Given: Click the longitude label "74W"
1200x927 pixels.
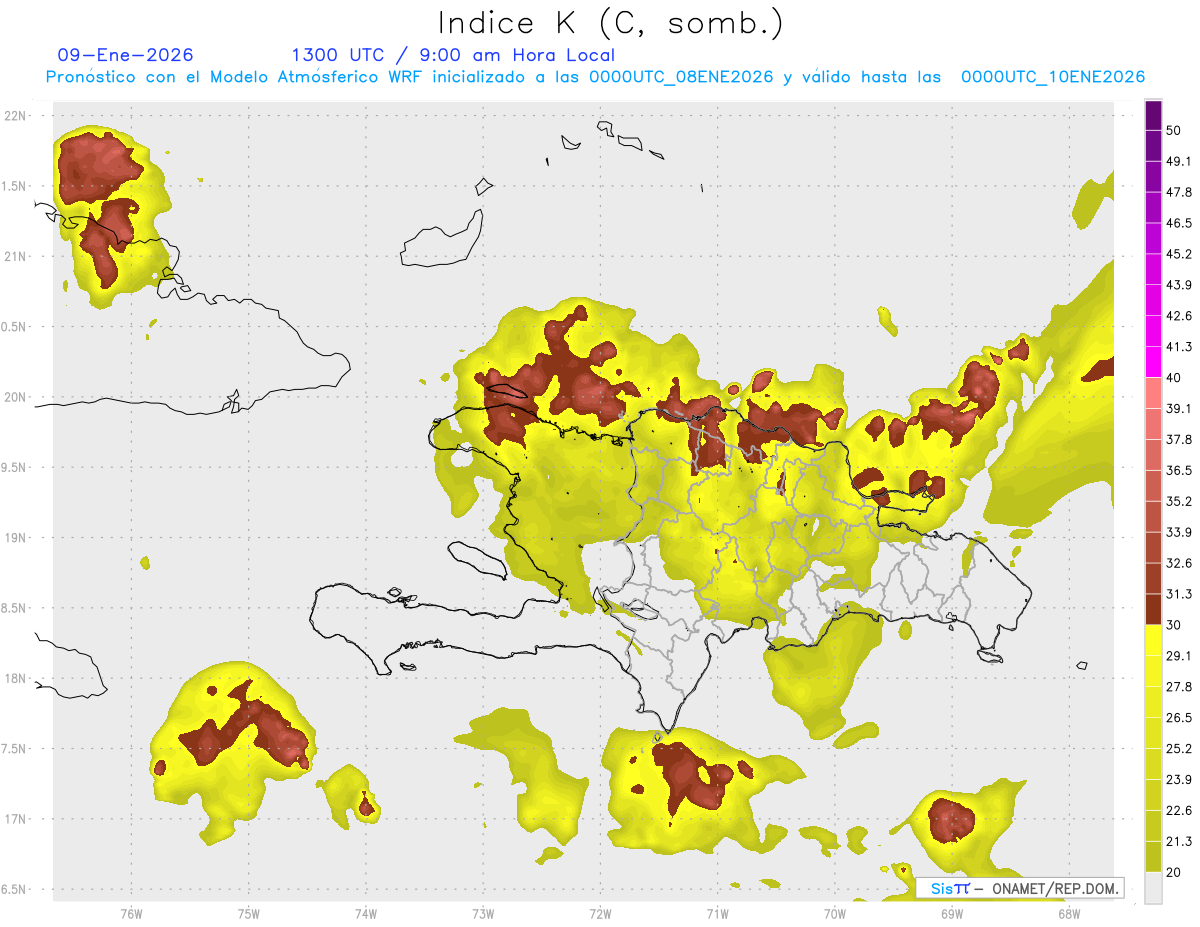Looking at the screenshot, I should click(x=365, y=914).
